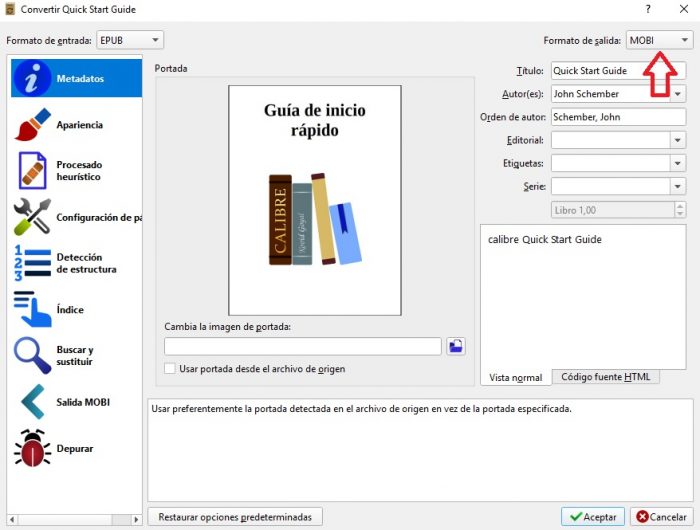Open the Depurar bug icon
Screen dimensions: 700x530
pyautogui.click(x=32, y=448)
